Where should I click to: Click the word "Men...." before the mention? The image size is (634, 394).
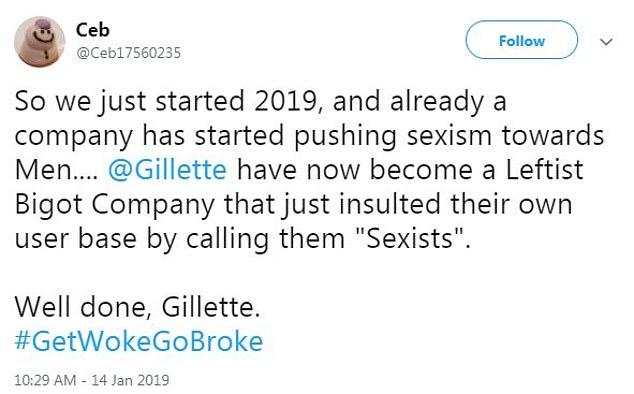(56, 170)
